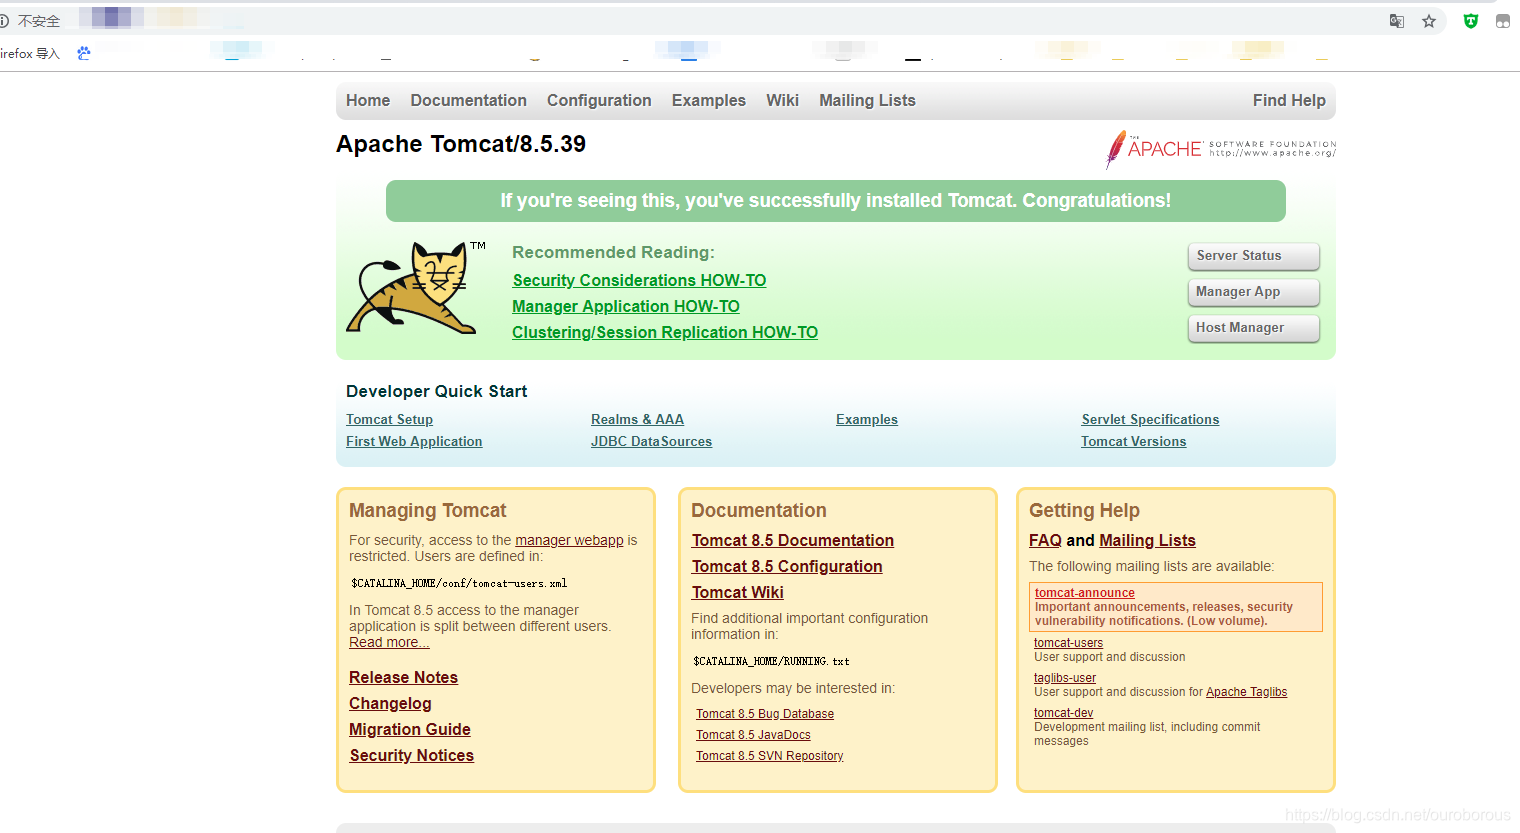1520x833 pixels.
Task: Click the Read more... link
Action: [x=389, y=642]
